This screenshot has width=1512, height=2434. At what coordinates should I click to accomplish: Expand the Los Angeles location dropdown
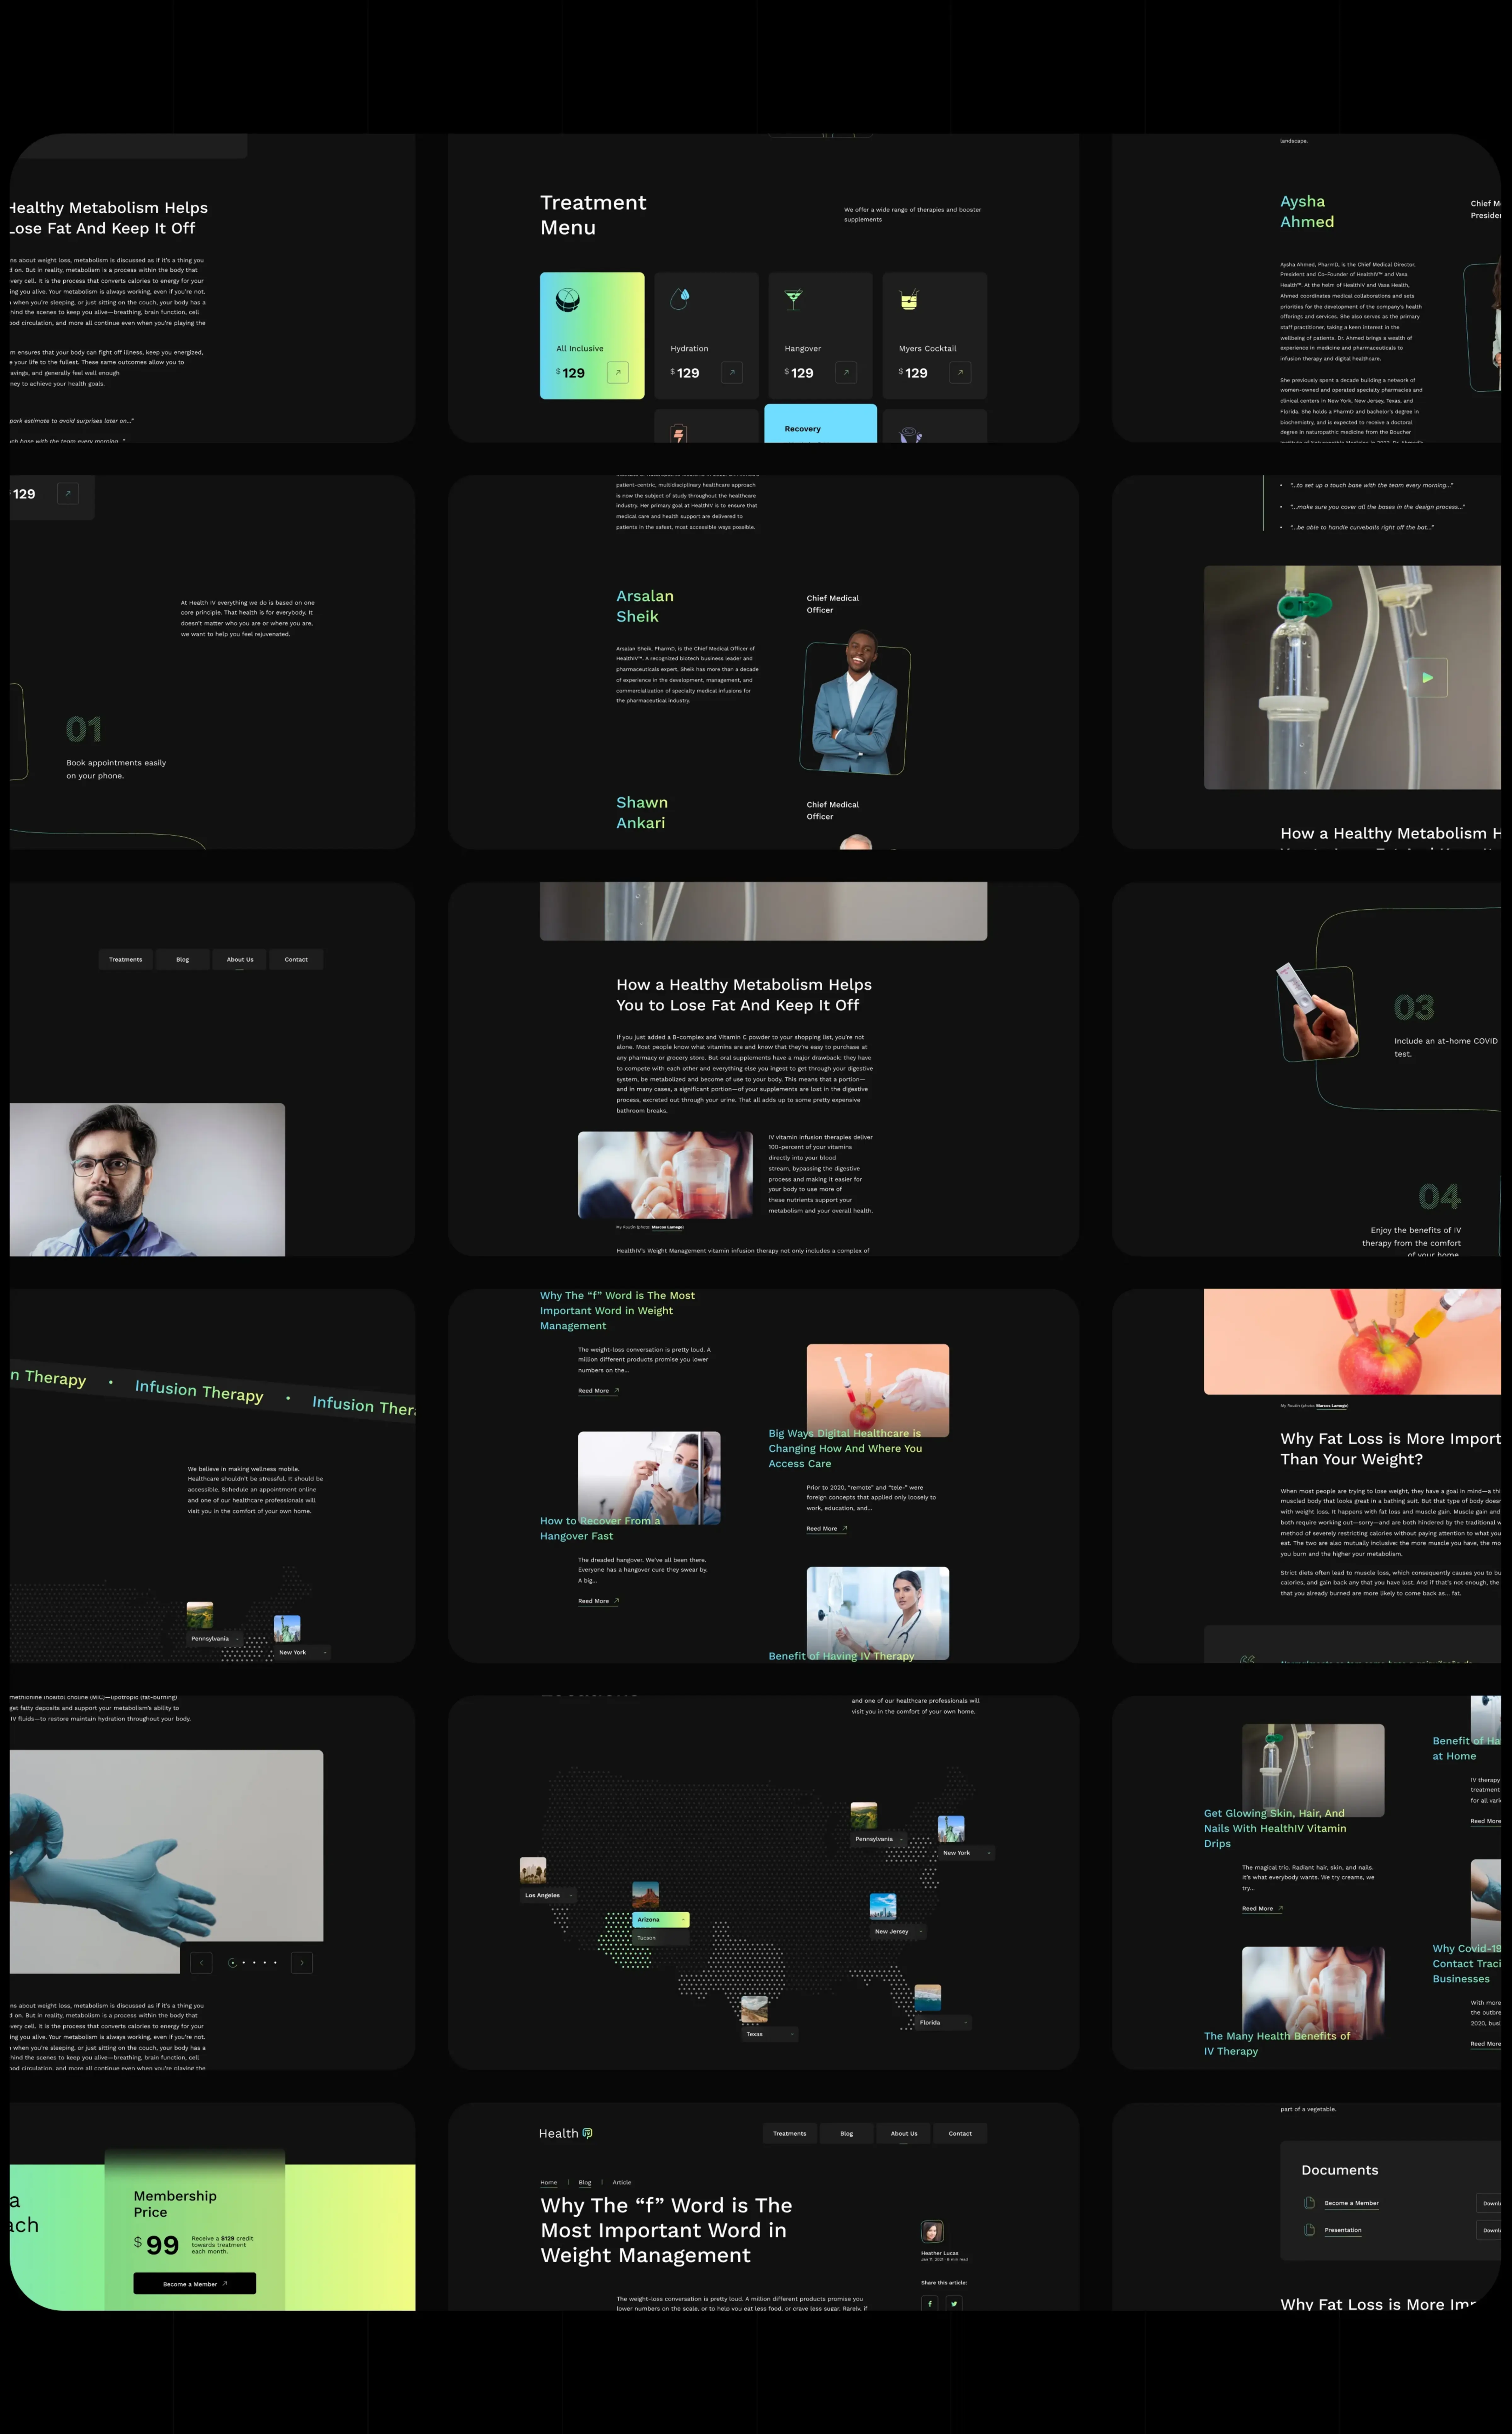(x=548, y=1895)
